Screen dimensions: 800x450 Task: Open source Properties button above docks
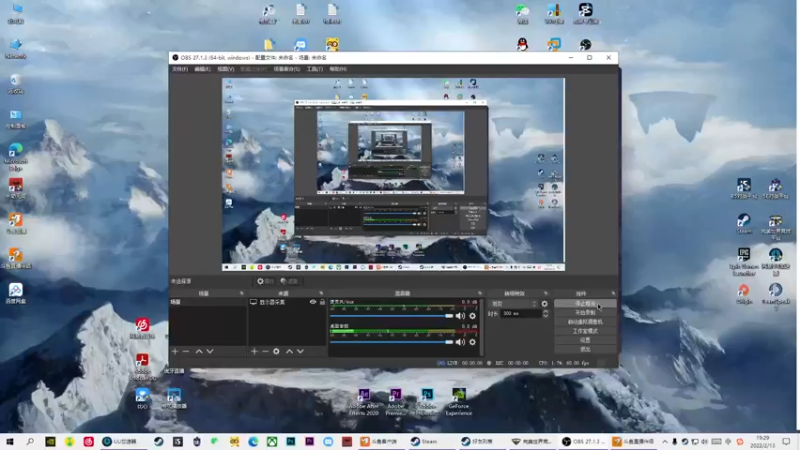[x=265, y=281]
